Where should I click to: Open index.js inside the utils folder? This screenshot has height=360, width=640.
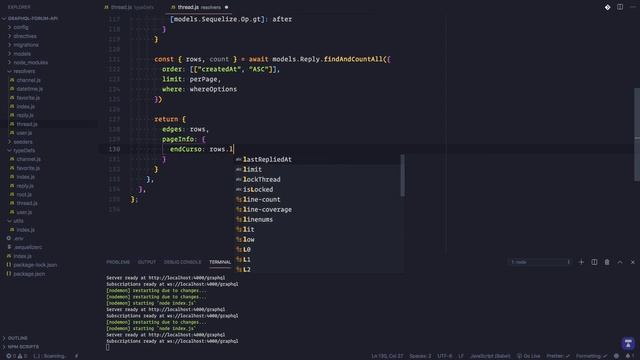click(x=25, y=230)
